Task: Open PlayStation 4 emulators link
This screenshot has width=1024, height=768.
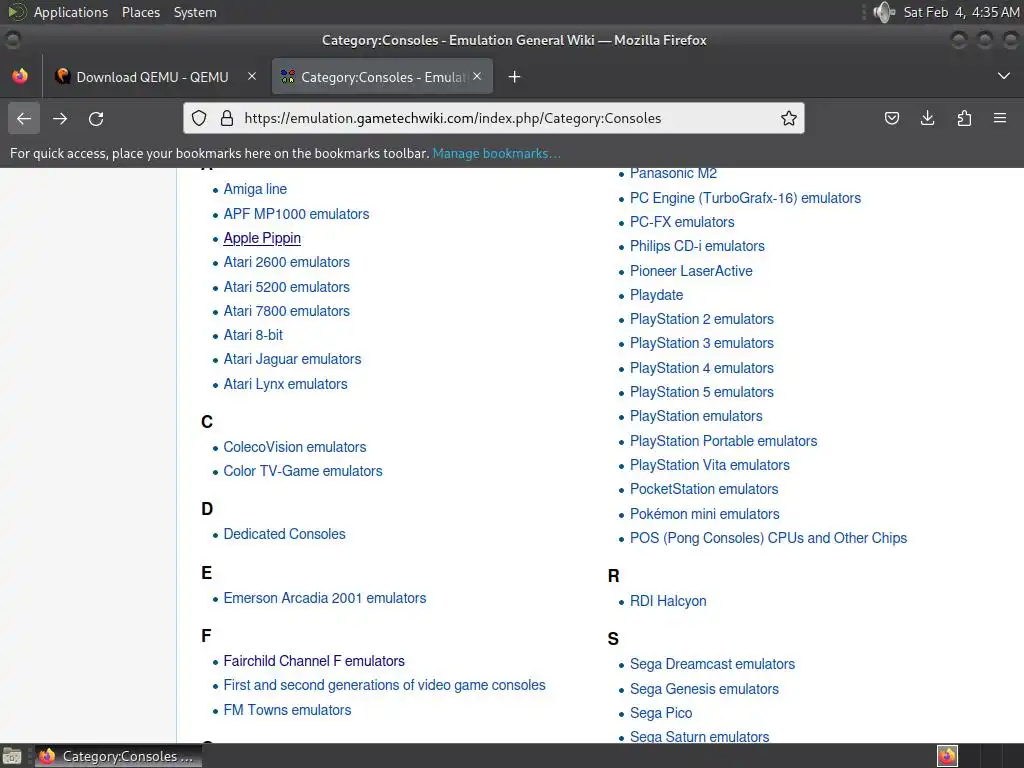Action: click(701, 369)
